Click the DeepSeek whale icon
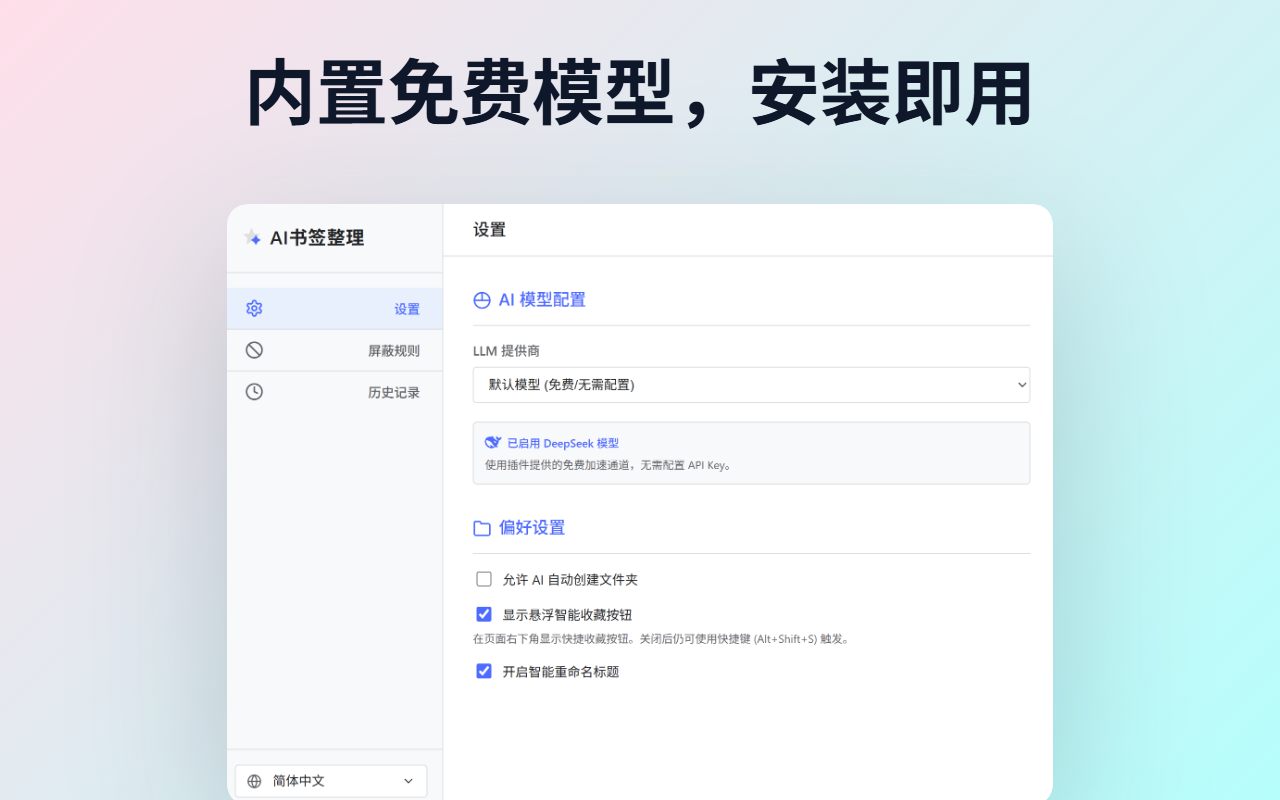This screenshot has width=1280, height=800. coord(492,442)
